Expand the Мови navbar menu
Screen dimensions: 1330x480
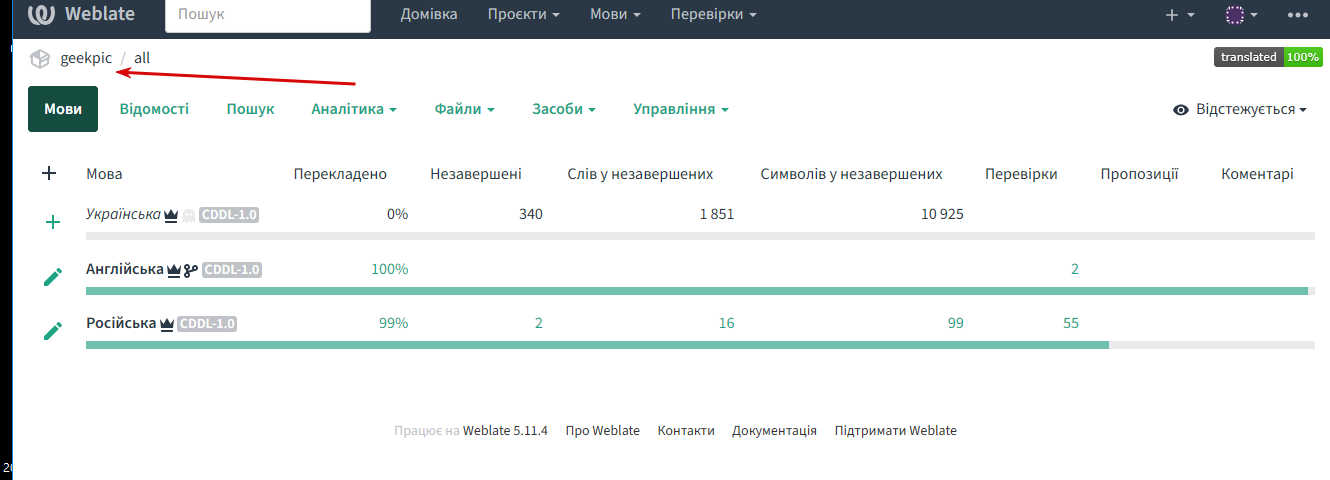tap(615, 15)
